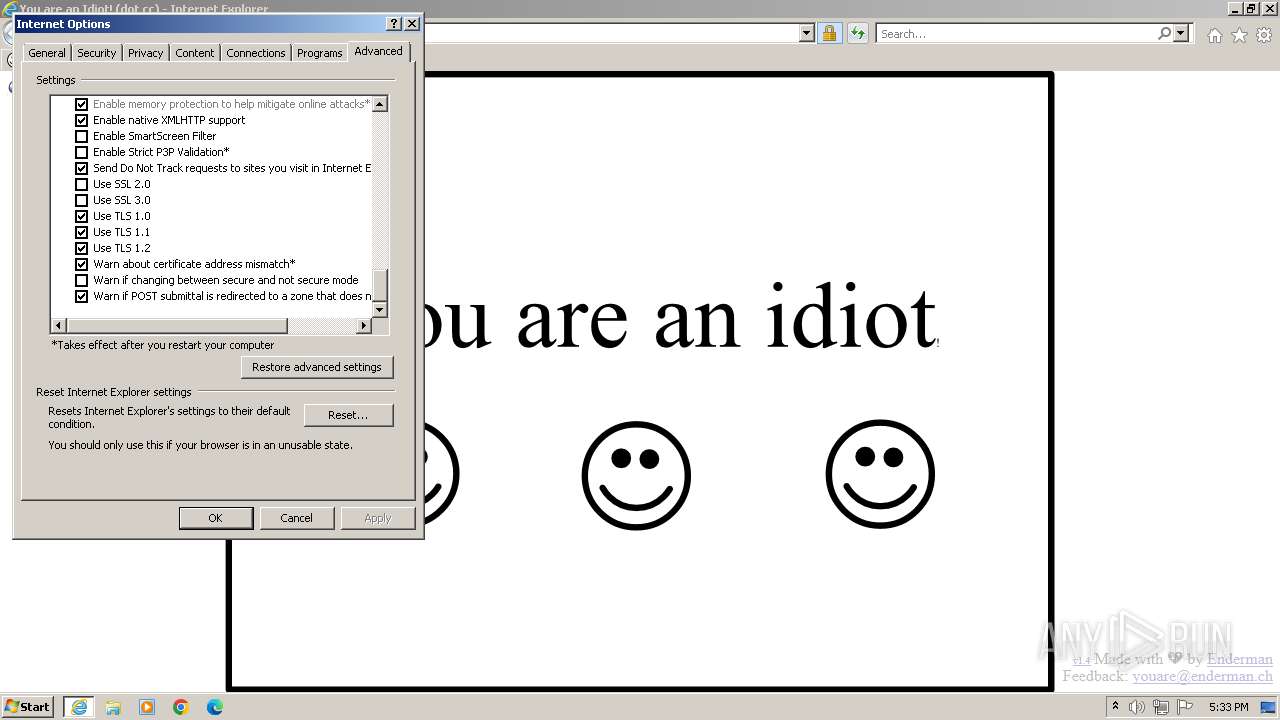Enable Use SSL 3.0 checkbox
Screen dimensions: 1280x720
point(82,200)
